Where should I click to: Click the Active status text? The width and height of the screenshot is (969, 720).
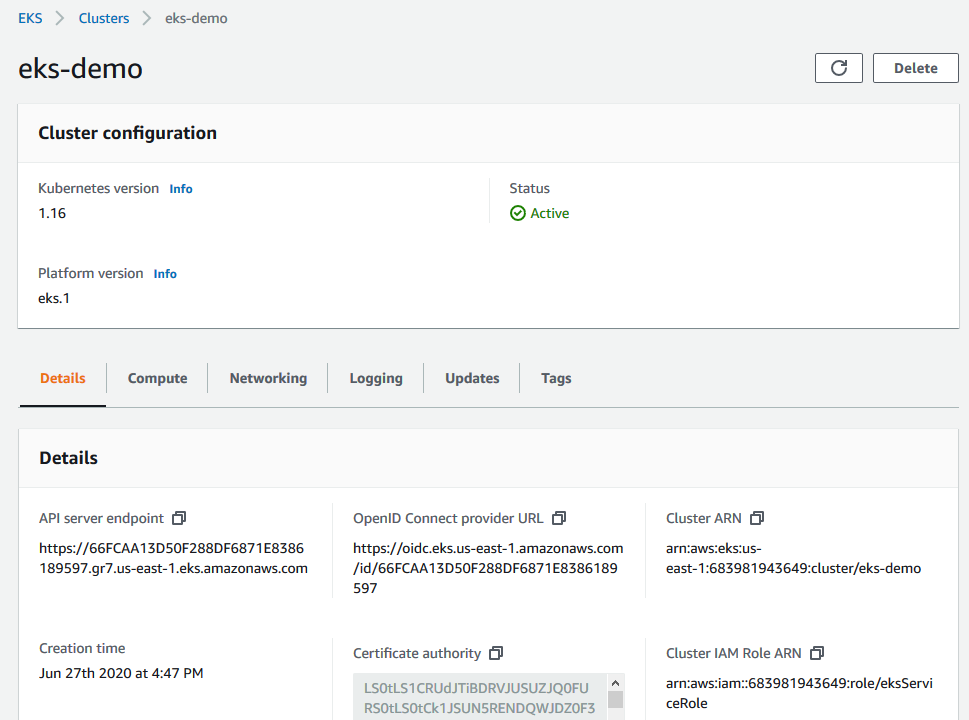click(549, 213)
